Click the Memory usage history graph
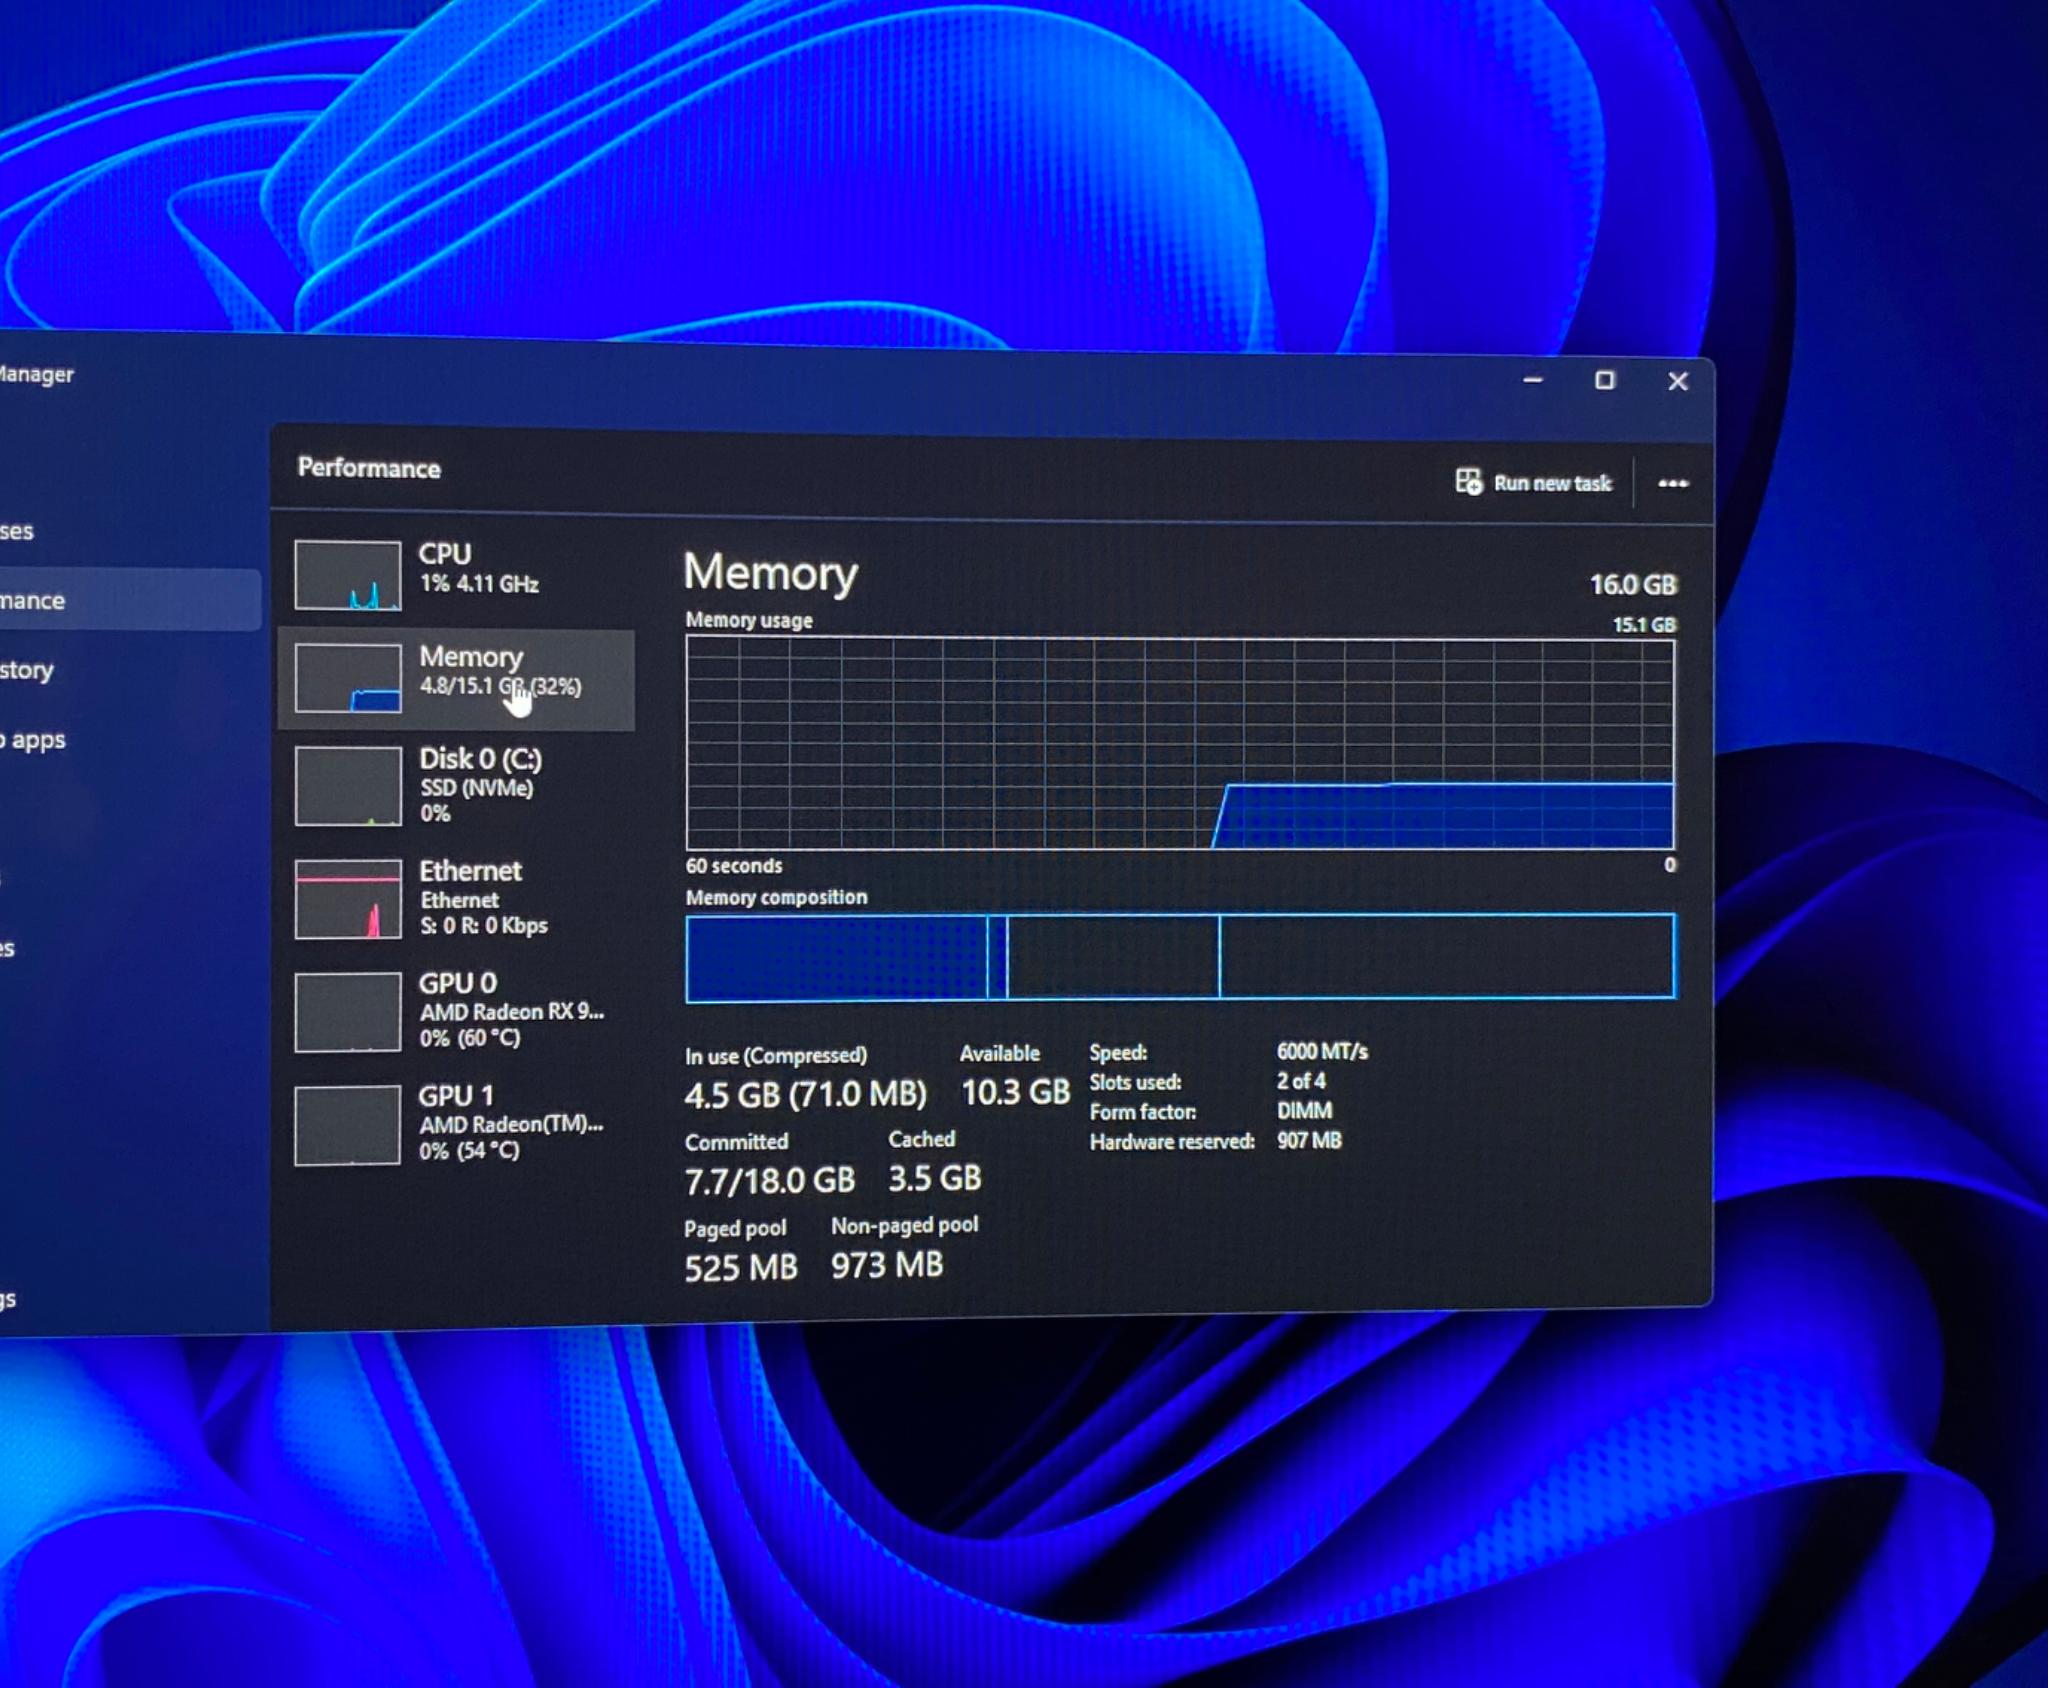 [x=1180, y=744]
